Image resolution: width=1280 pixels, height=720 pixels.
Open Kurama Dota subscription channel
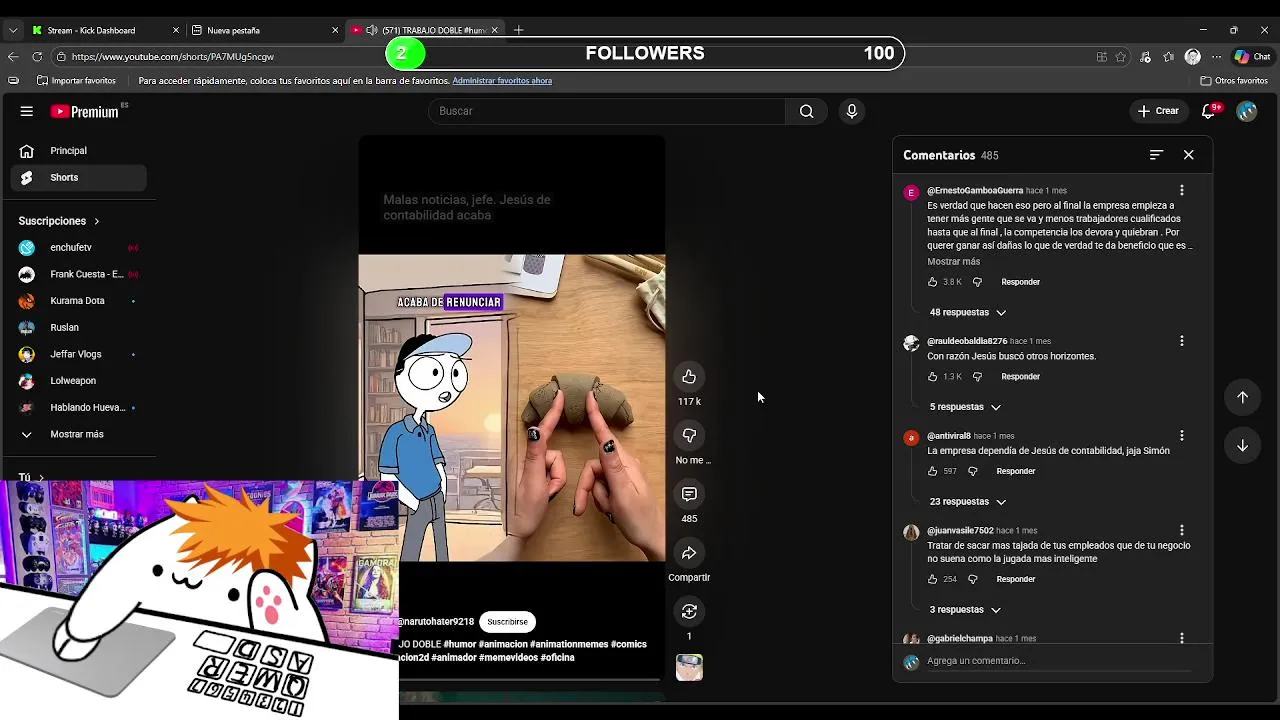pyautogui.click(x=78, y=301)
